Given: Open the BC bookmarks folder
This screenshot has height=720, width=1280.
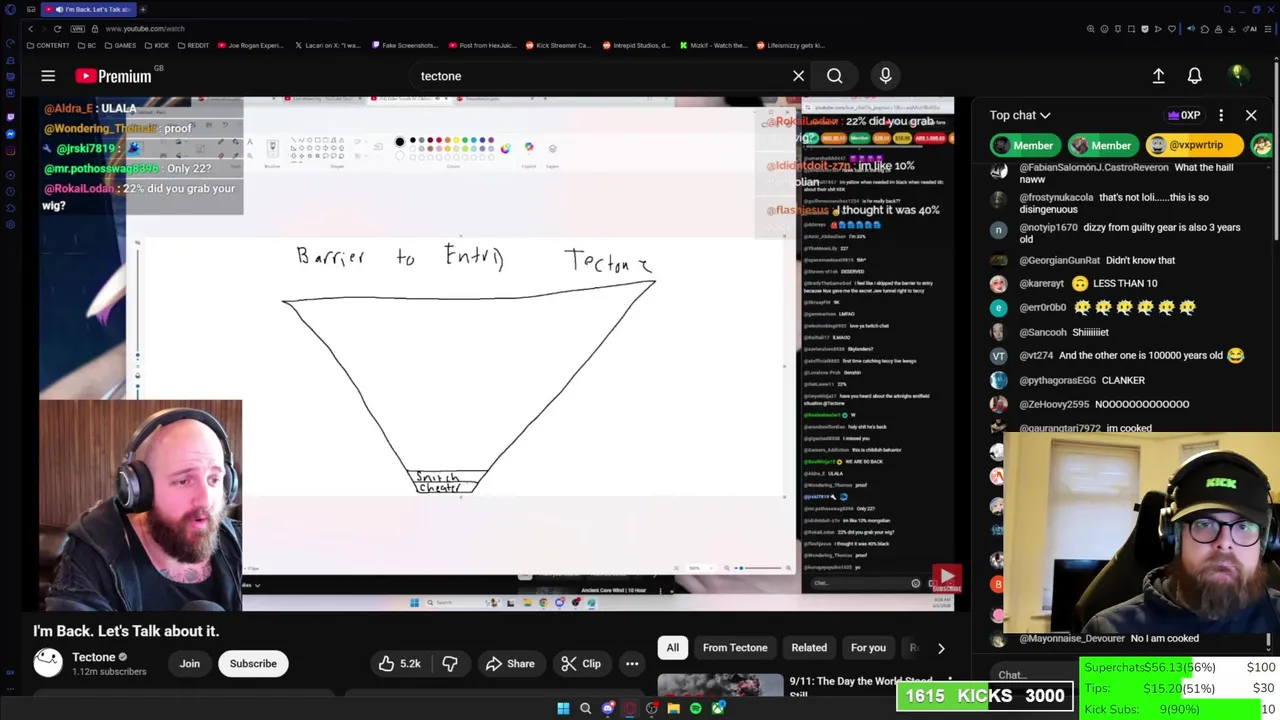Looking at the screenshot, I should point(88,45).
